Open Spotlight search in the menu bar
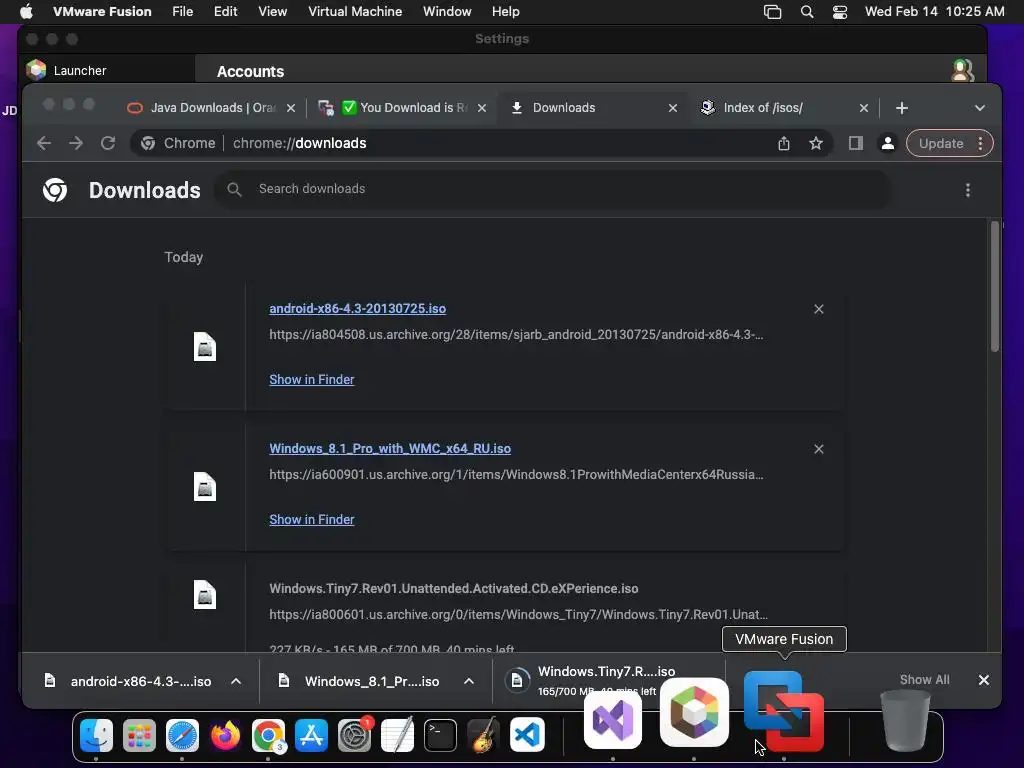Screen dimensions: 1024x768 click(x=807, y=12)
